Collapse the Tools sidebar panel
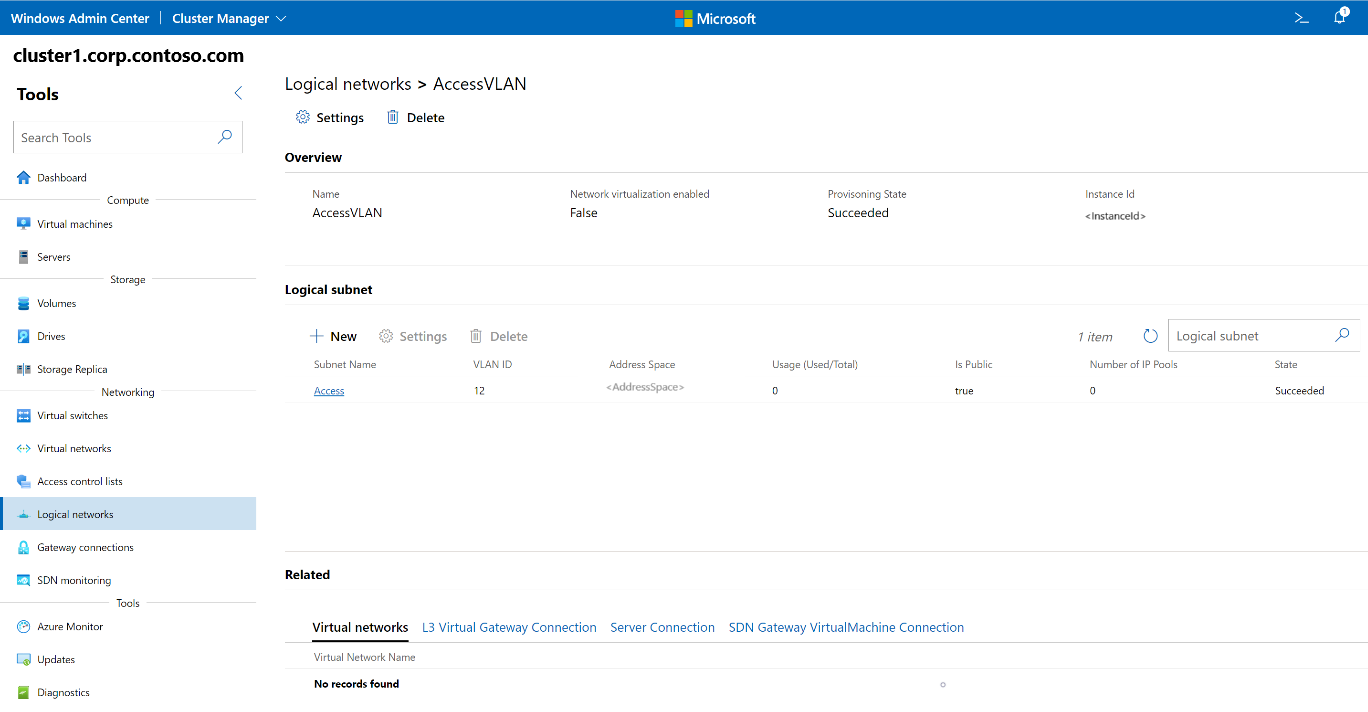 (238, 93)
